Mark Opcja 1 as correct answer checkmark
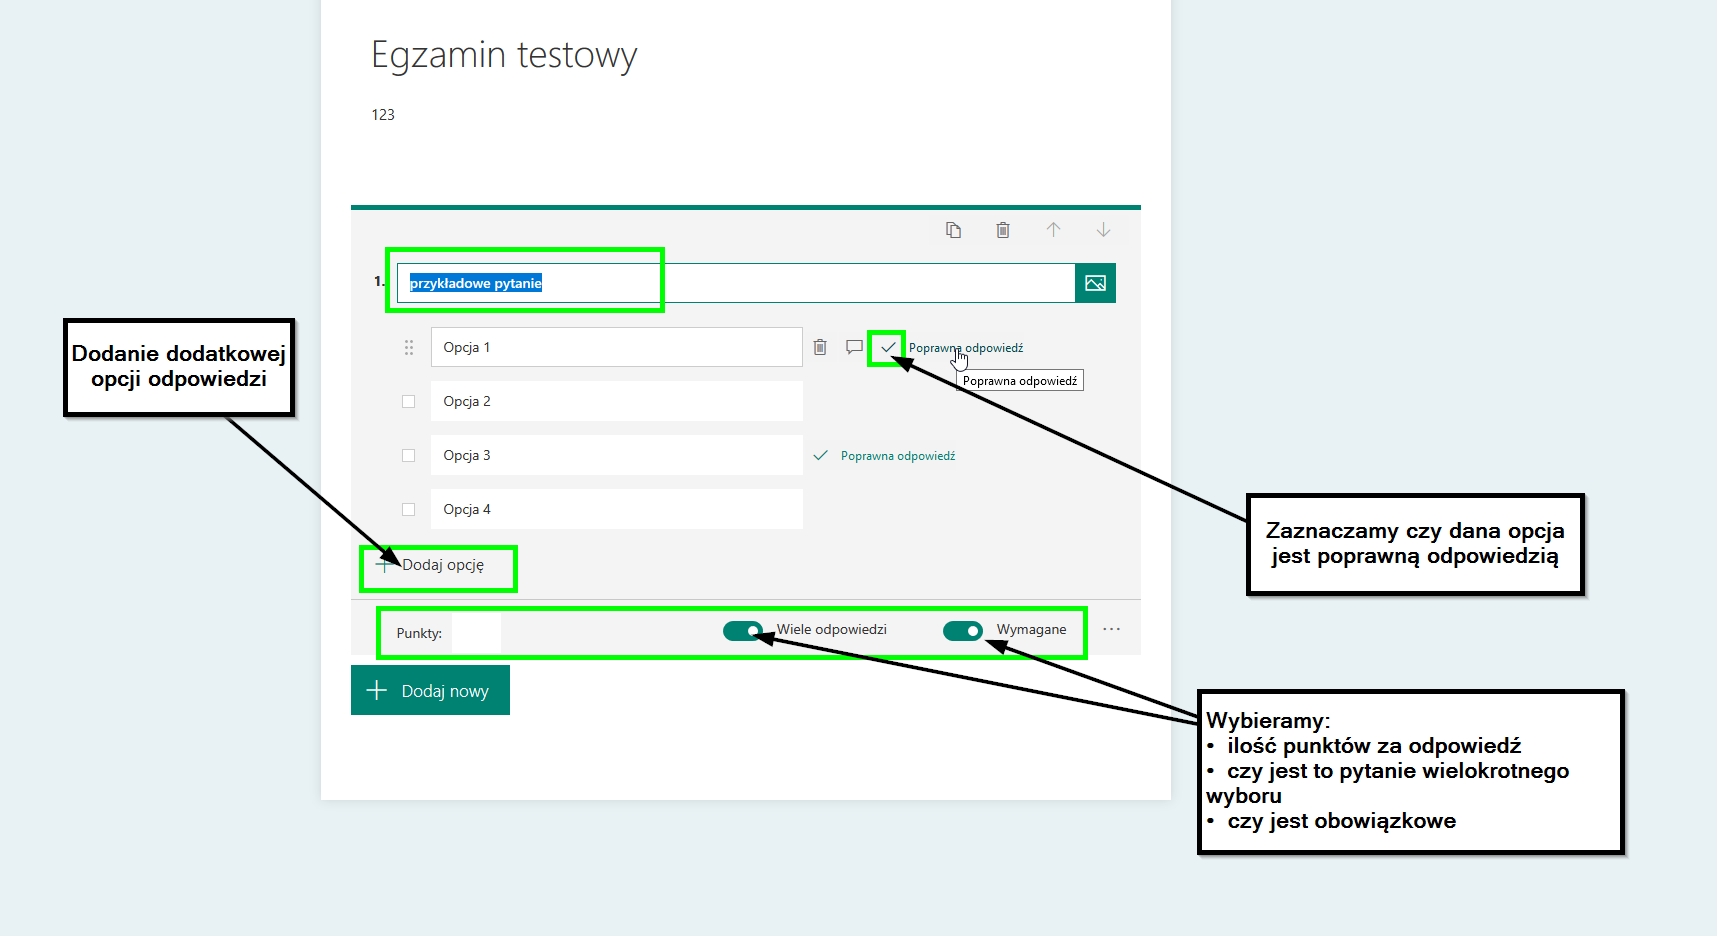The image size is (1717, 936). pyautogui.click(x=888, y=347)
